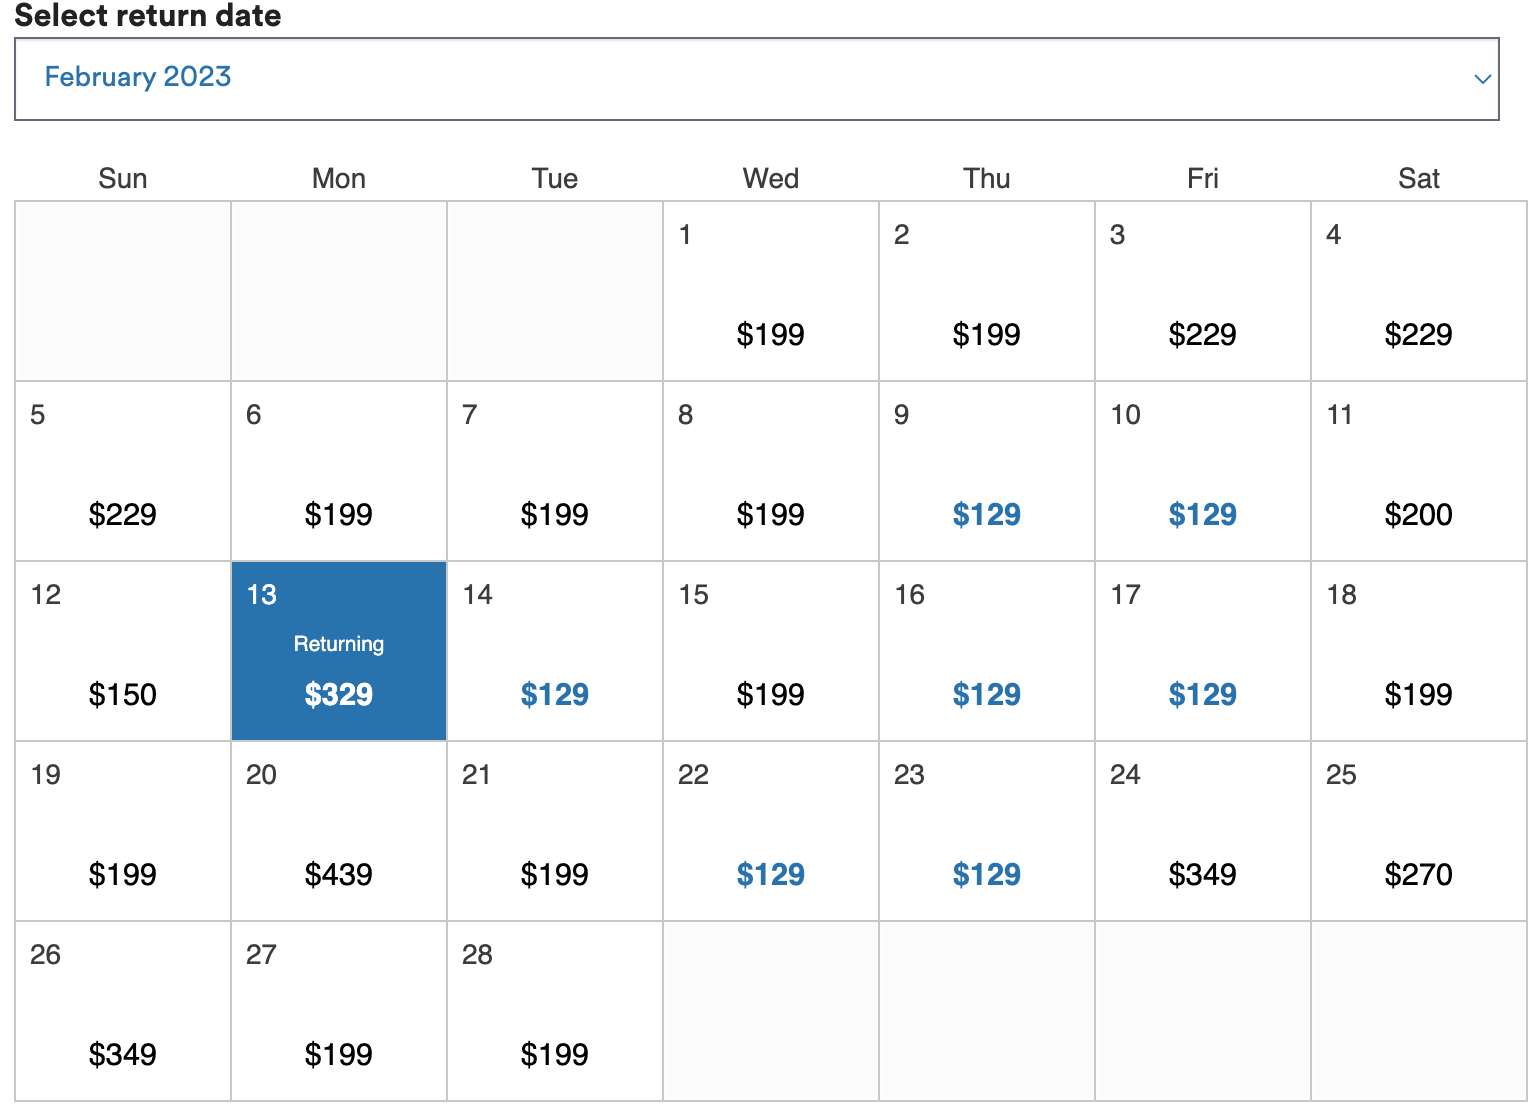Select February 1 as the return date
The height and width of the screenshot is (1108, 1528).
770,290
